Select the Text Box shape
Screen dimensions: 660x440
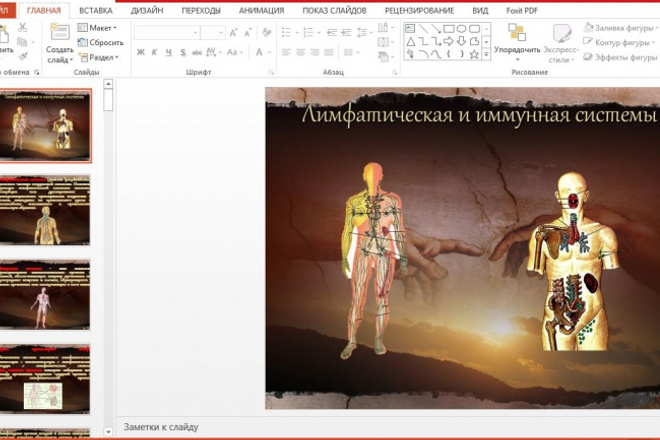[410, 29]
